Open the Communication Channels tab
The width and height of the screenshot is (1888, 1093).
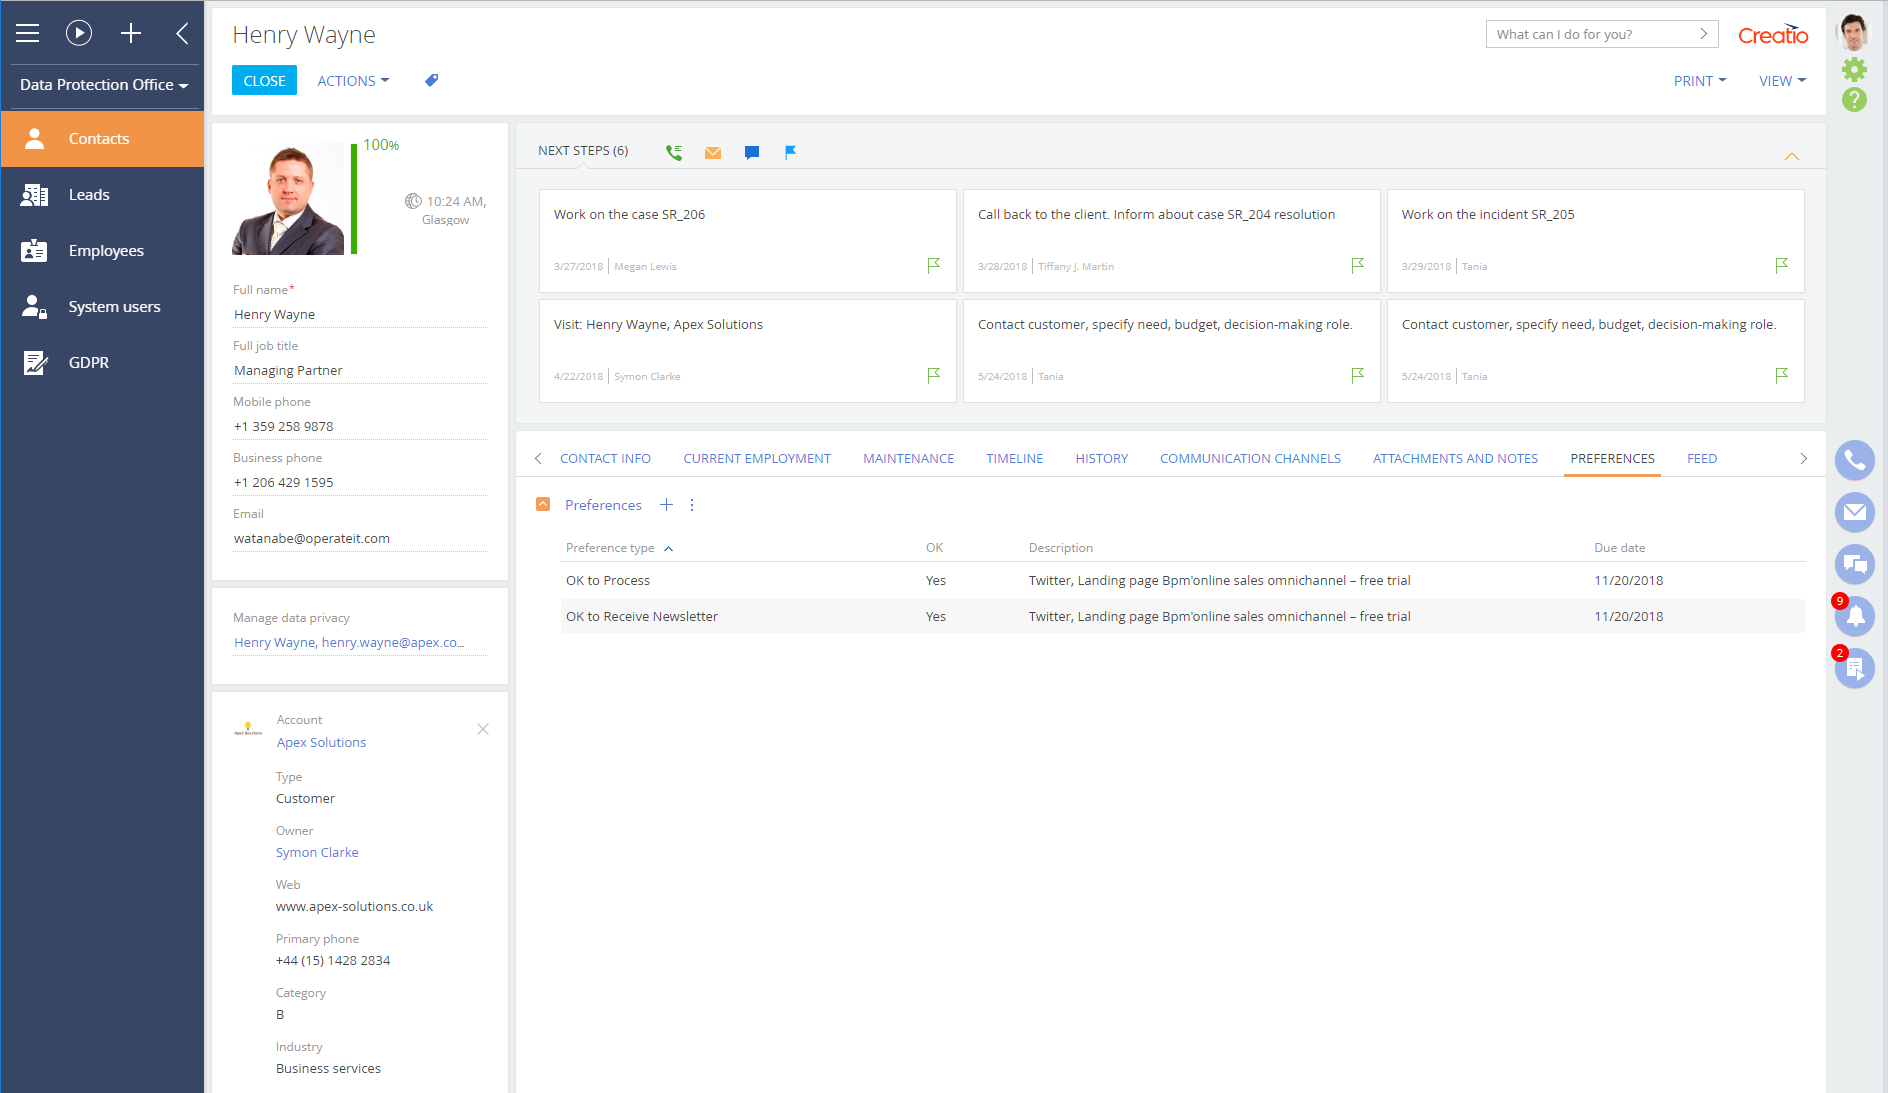point(1250,458)
